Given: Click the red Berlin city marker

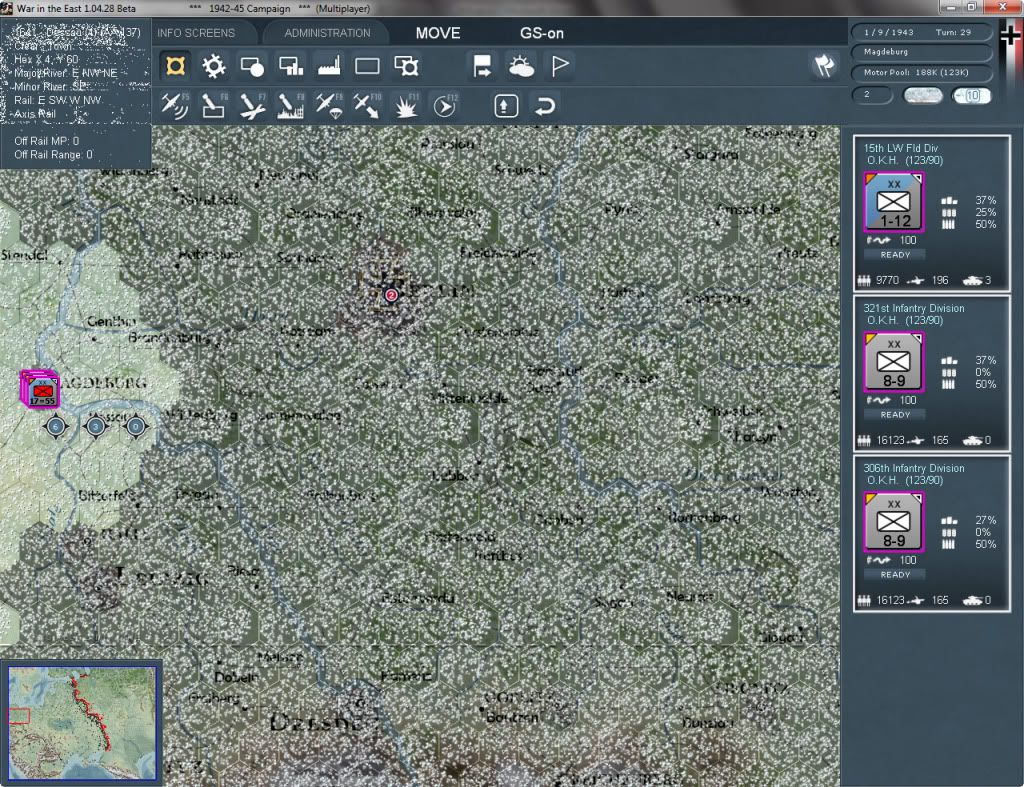Looking at the screenshot, I should pyautogui.click(x=391, y=295).
